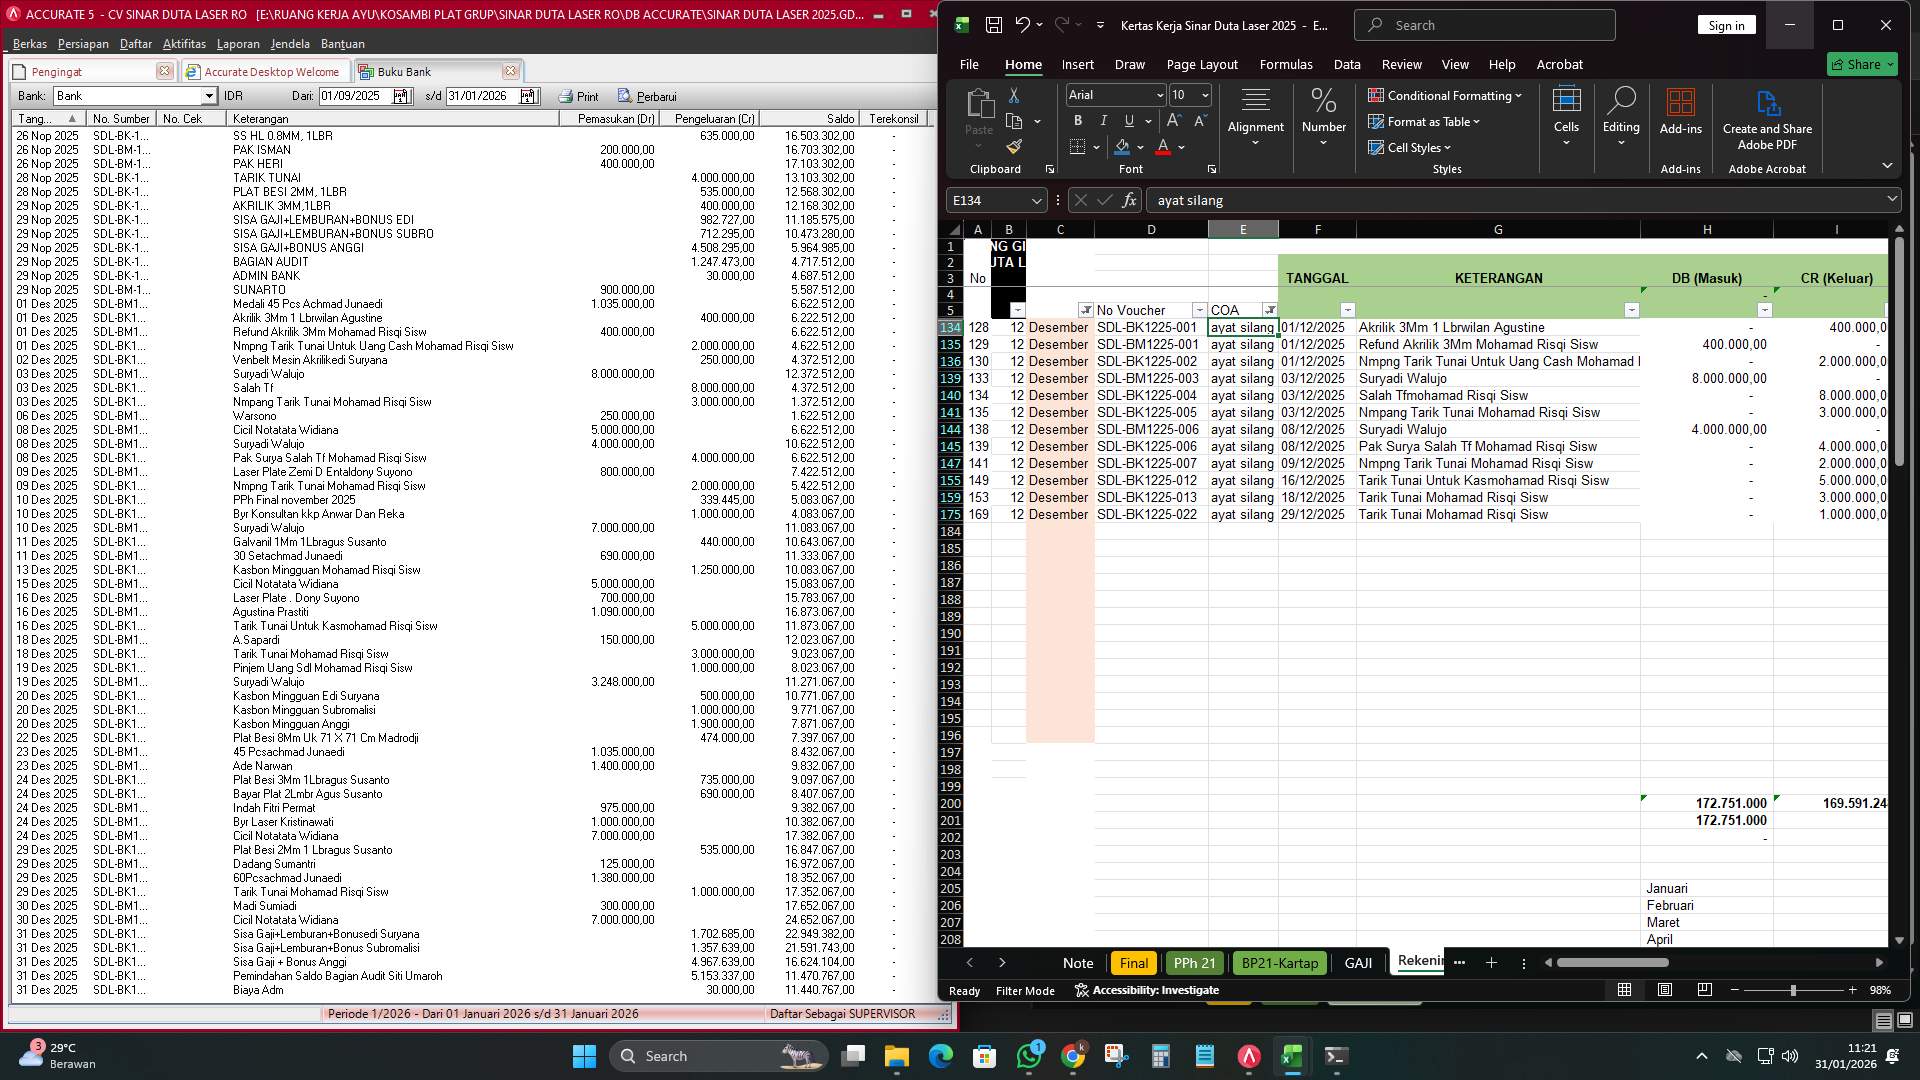Switch to Page Break Preview in the status bar
Viewport: 1920px width, 1080px height.
click(x=1704, y=990)
